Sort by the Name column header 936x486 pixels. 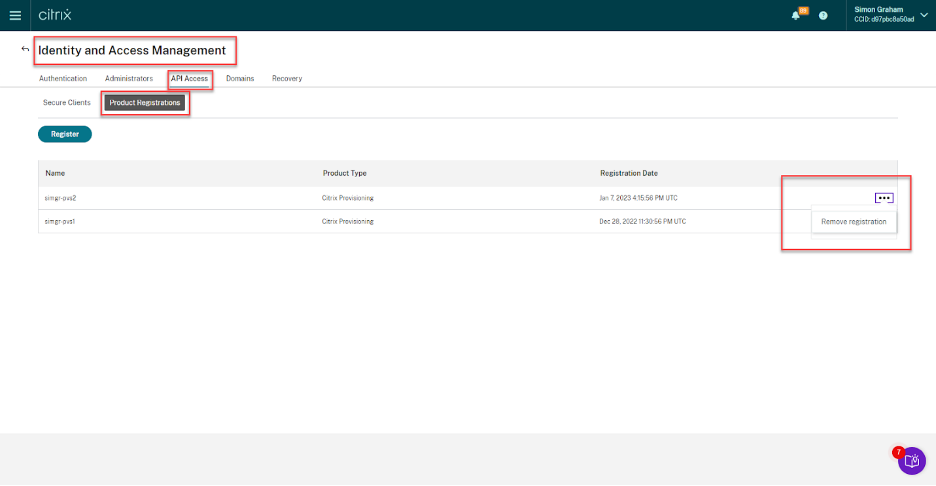click(x=55, y=173)
